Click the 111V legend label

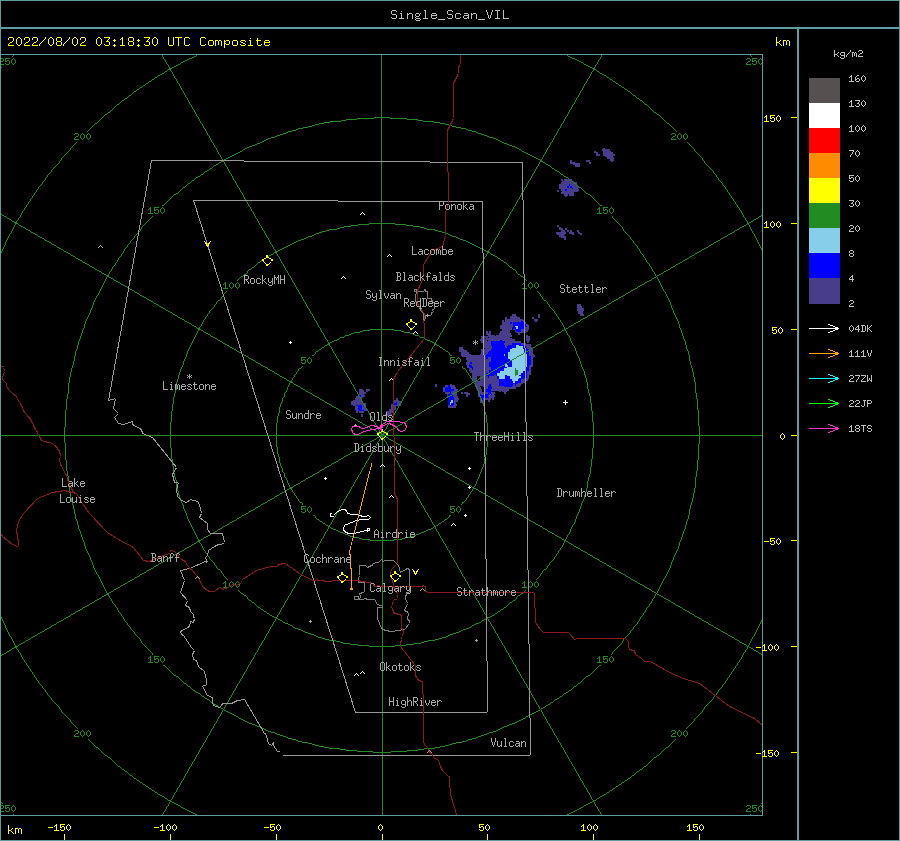click(860, 354)
